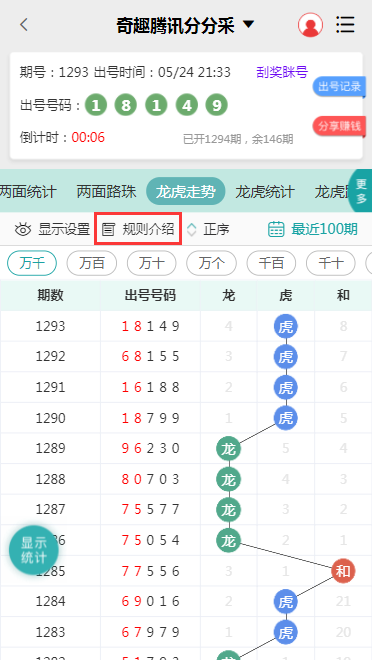Open 分享赚钱 side button
The height and width of the screenshot is (660, 372).
[339, 126]
